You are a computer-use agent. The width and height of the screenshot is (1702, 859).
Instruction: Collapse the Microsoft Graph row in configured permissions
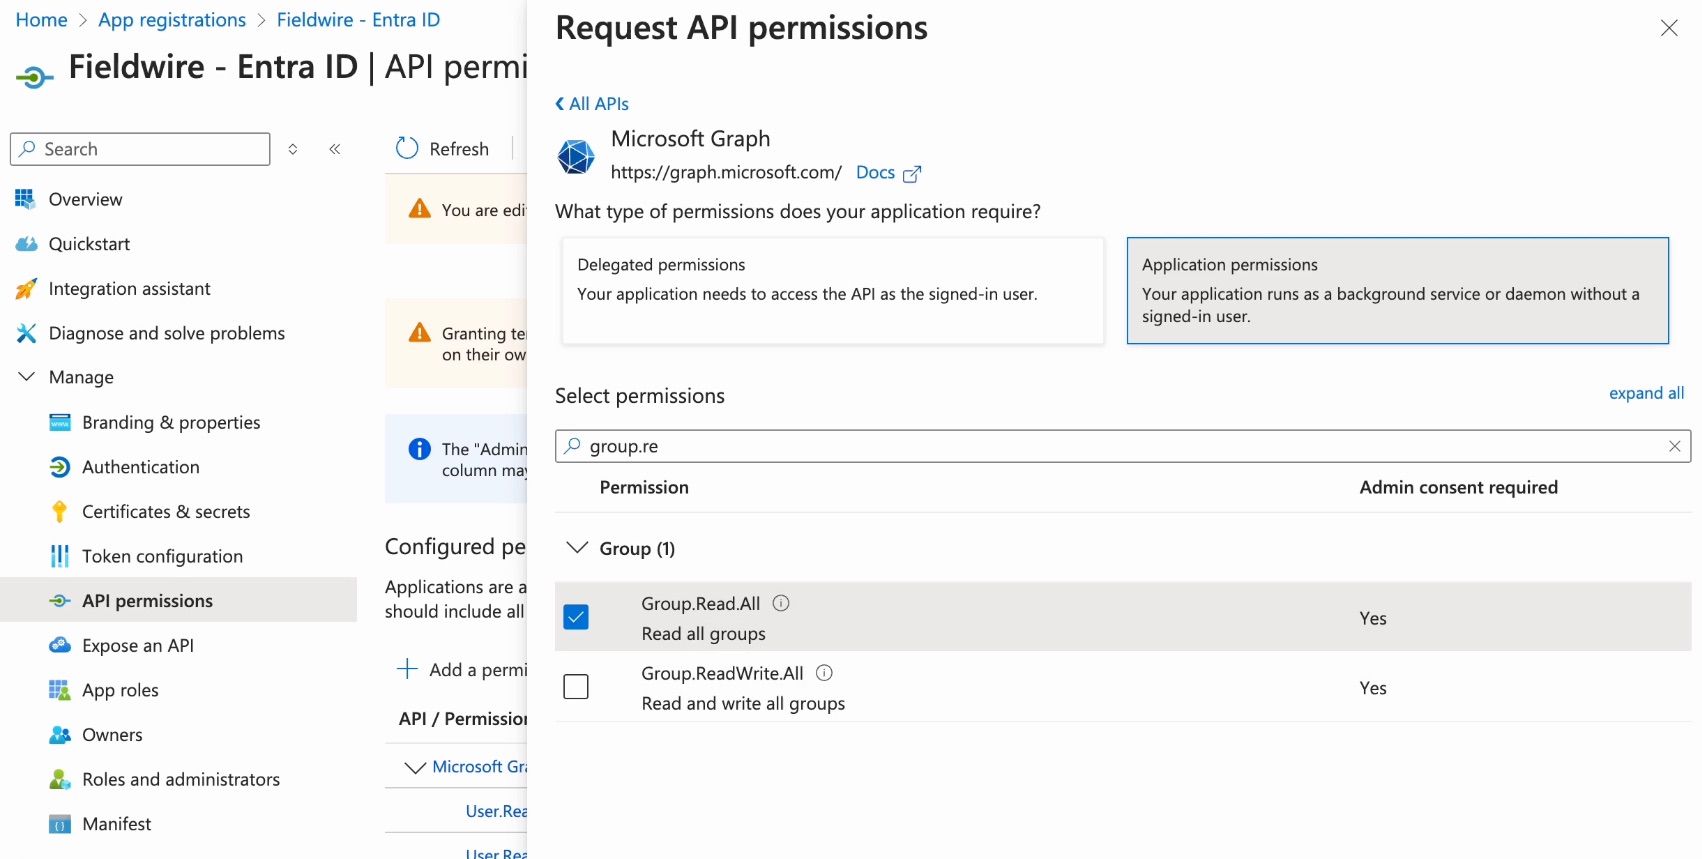(x=415, y=768)
